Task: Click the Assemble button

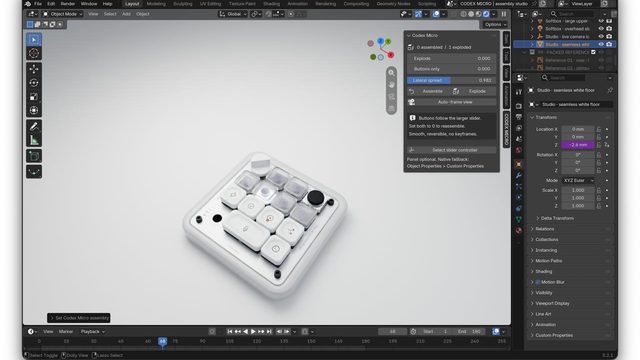Action: pyautogui.click(x=429, y=91)
